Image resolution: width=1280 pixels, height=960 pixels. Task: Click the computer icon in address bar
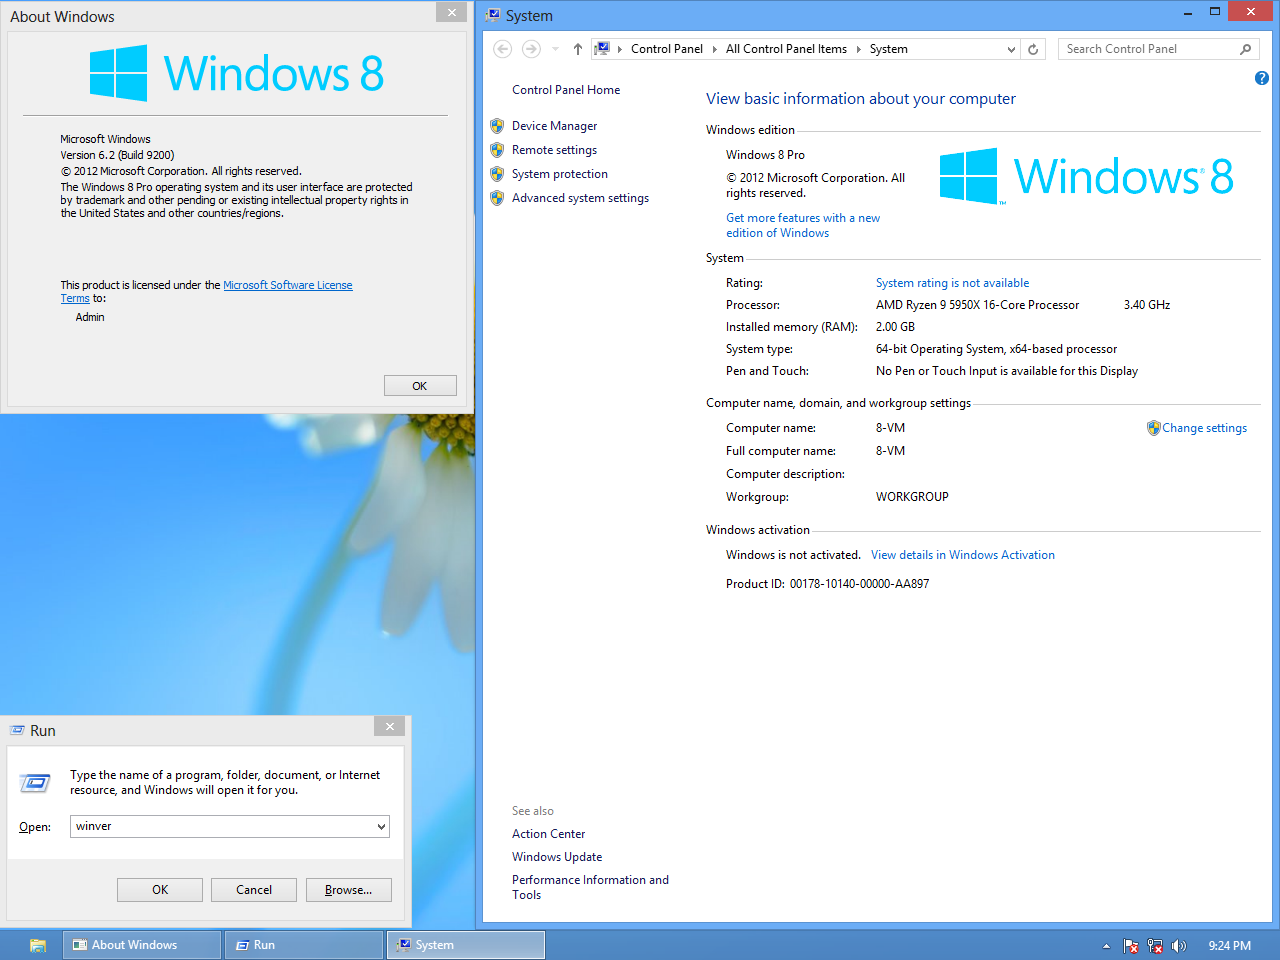602,48
